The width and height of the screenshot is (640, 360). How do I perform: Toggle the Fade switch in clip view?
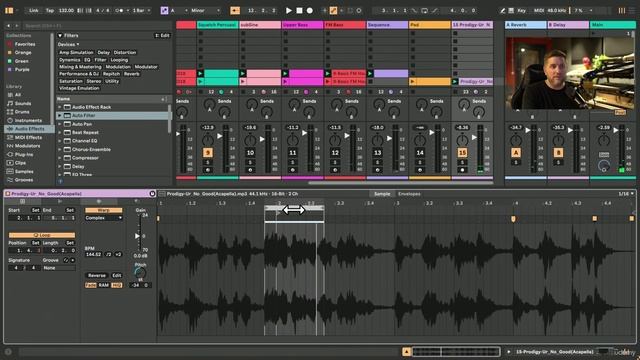(91, 285)
